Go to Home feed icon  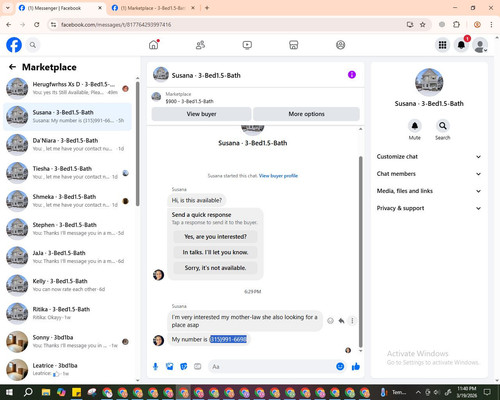pyautogui.click(x=154, y=45)
